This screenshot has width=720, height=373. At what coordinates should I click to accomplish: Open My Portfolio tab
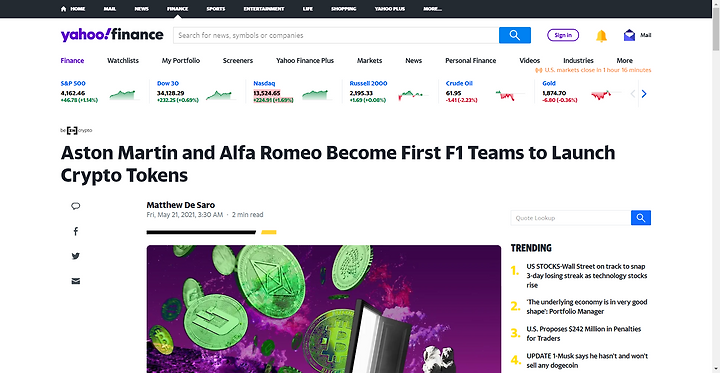pyautogui.click(x=181, y=61)
